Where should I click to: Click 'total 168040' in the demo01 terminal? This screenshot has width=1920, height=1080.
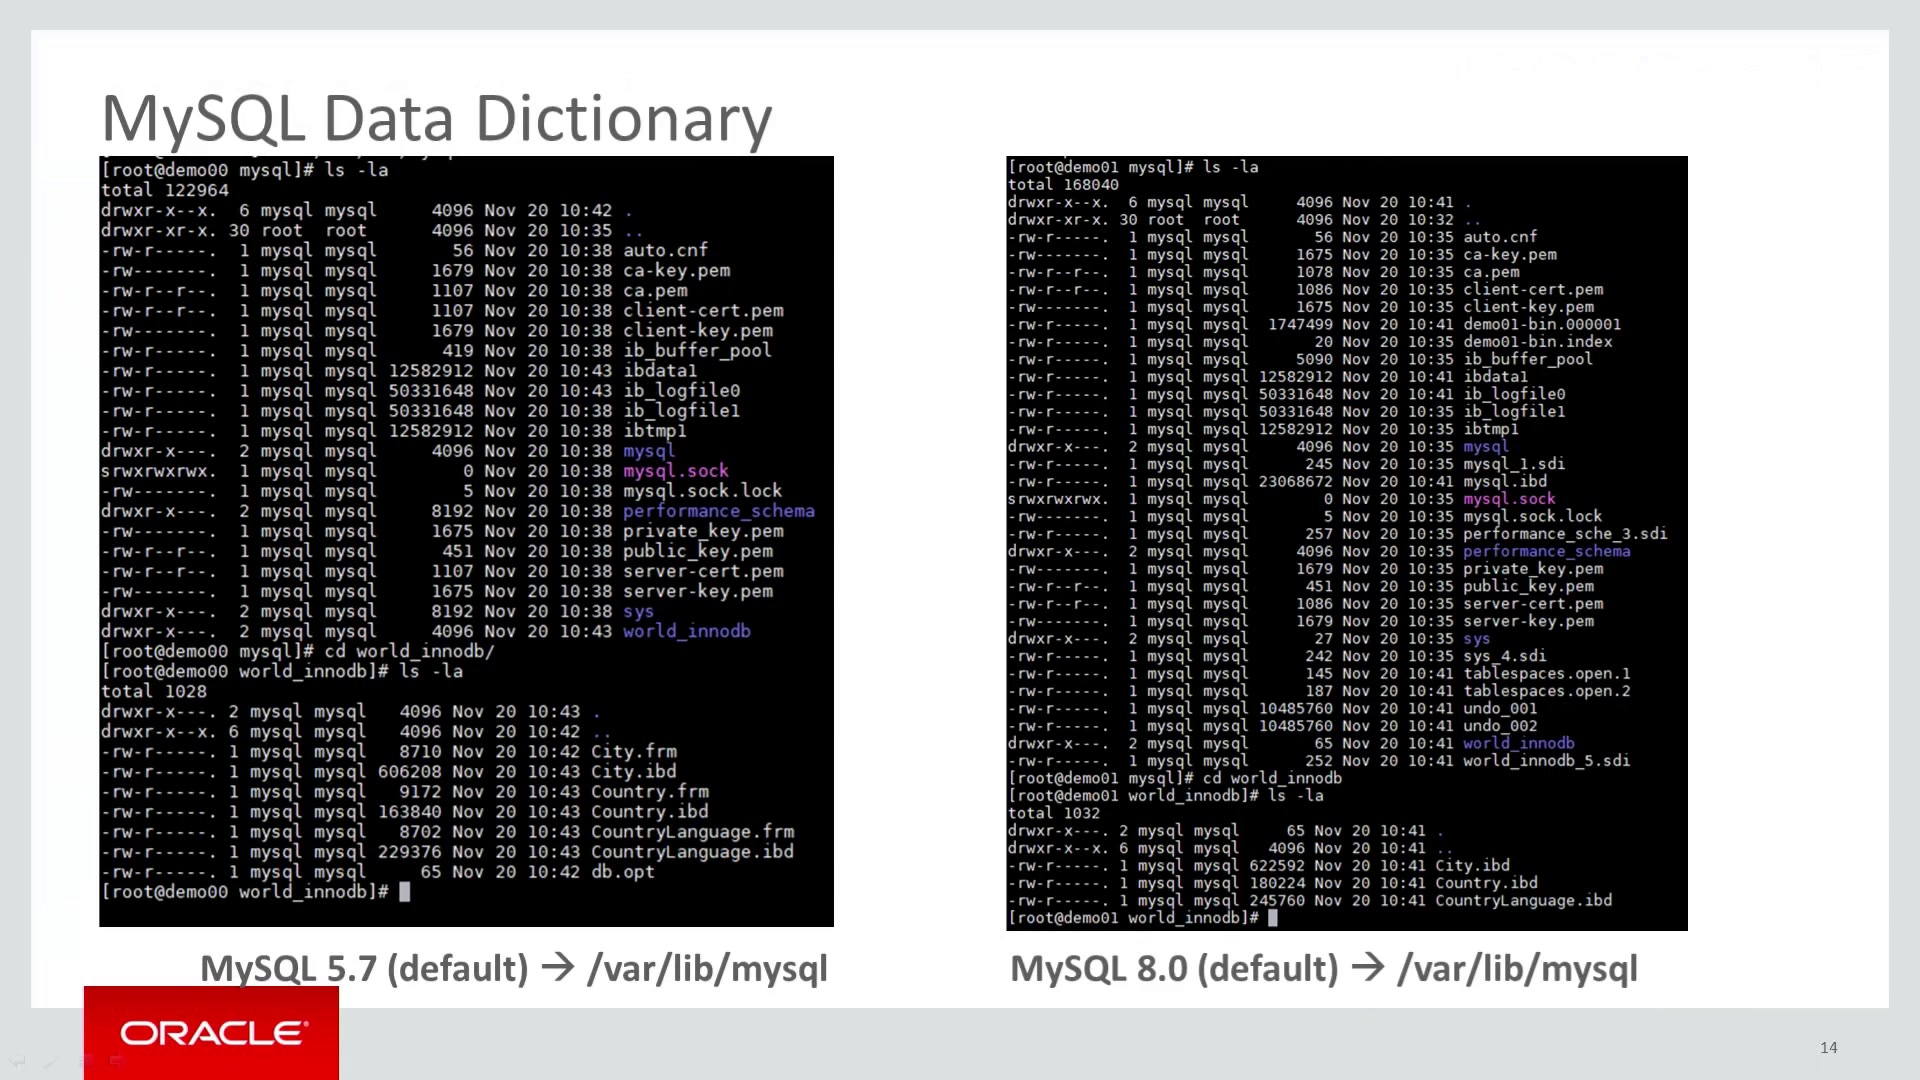(x=1063, y=184)
